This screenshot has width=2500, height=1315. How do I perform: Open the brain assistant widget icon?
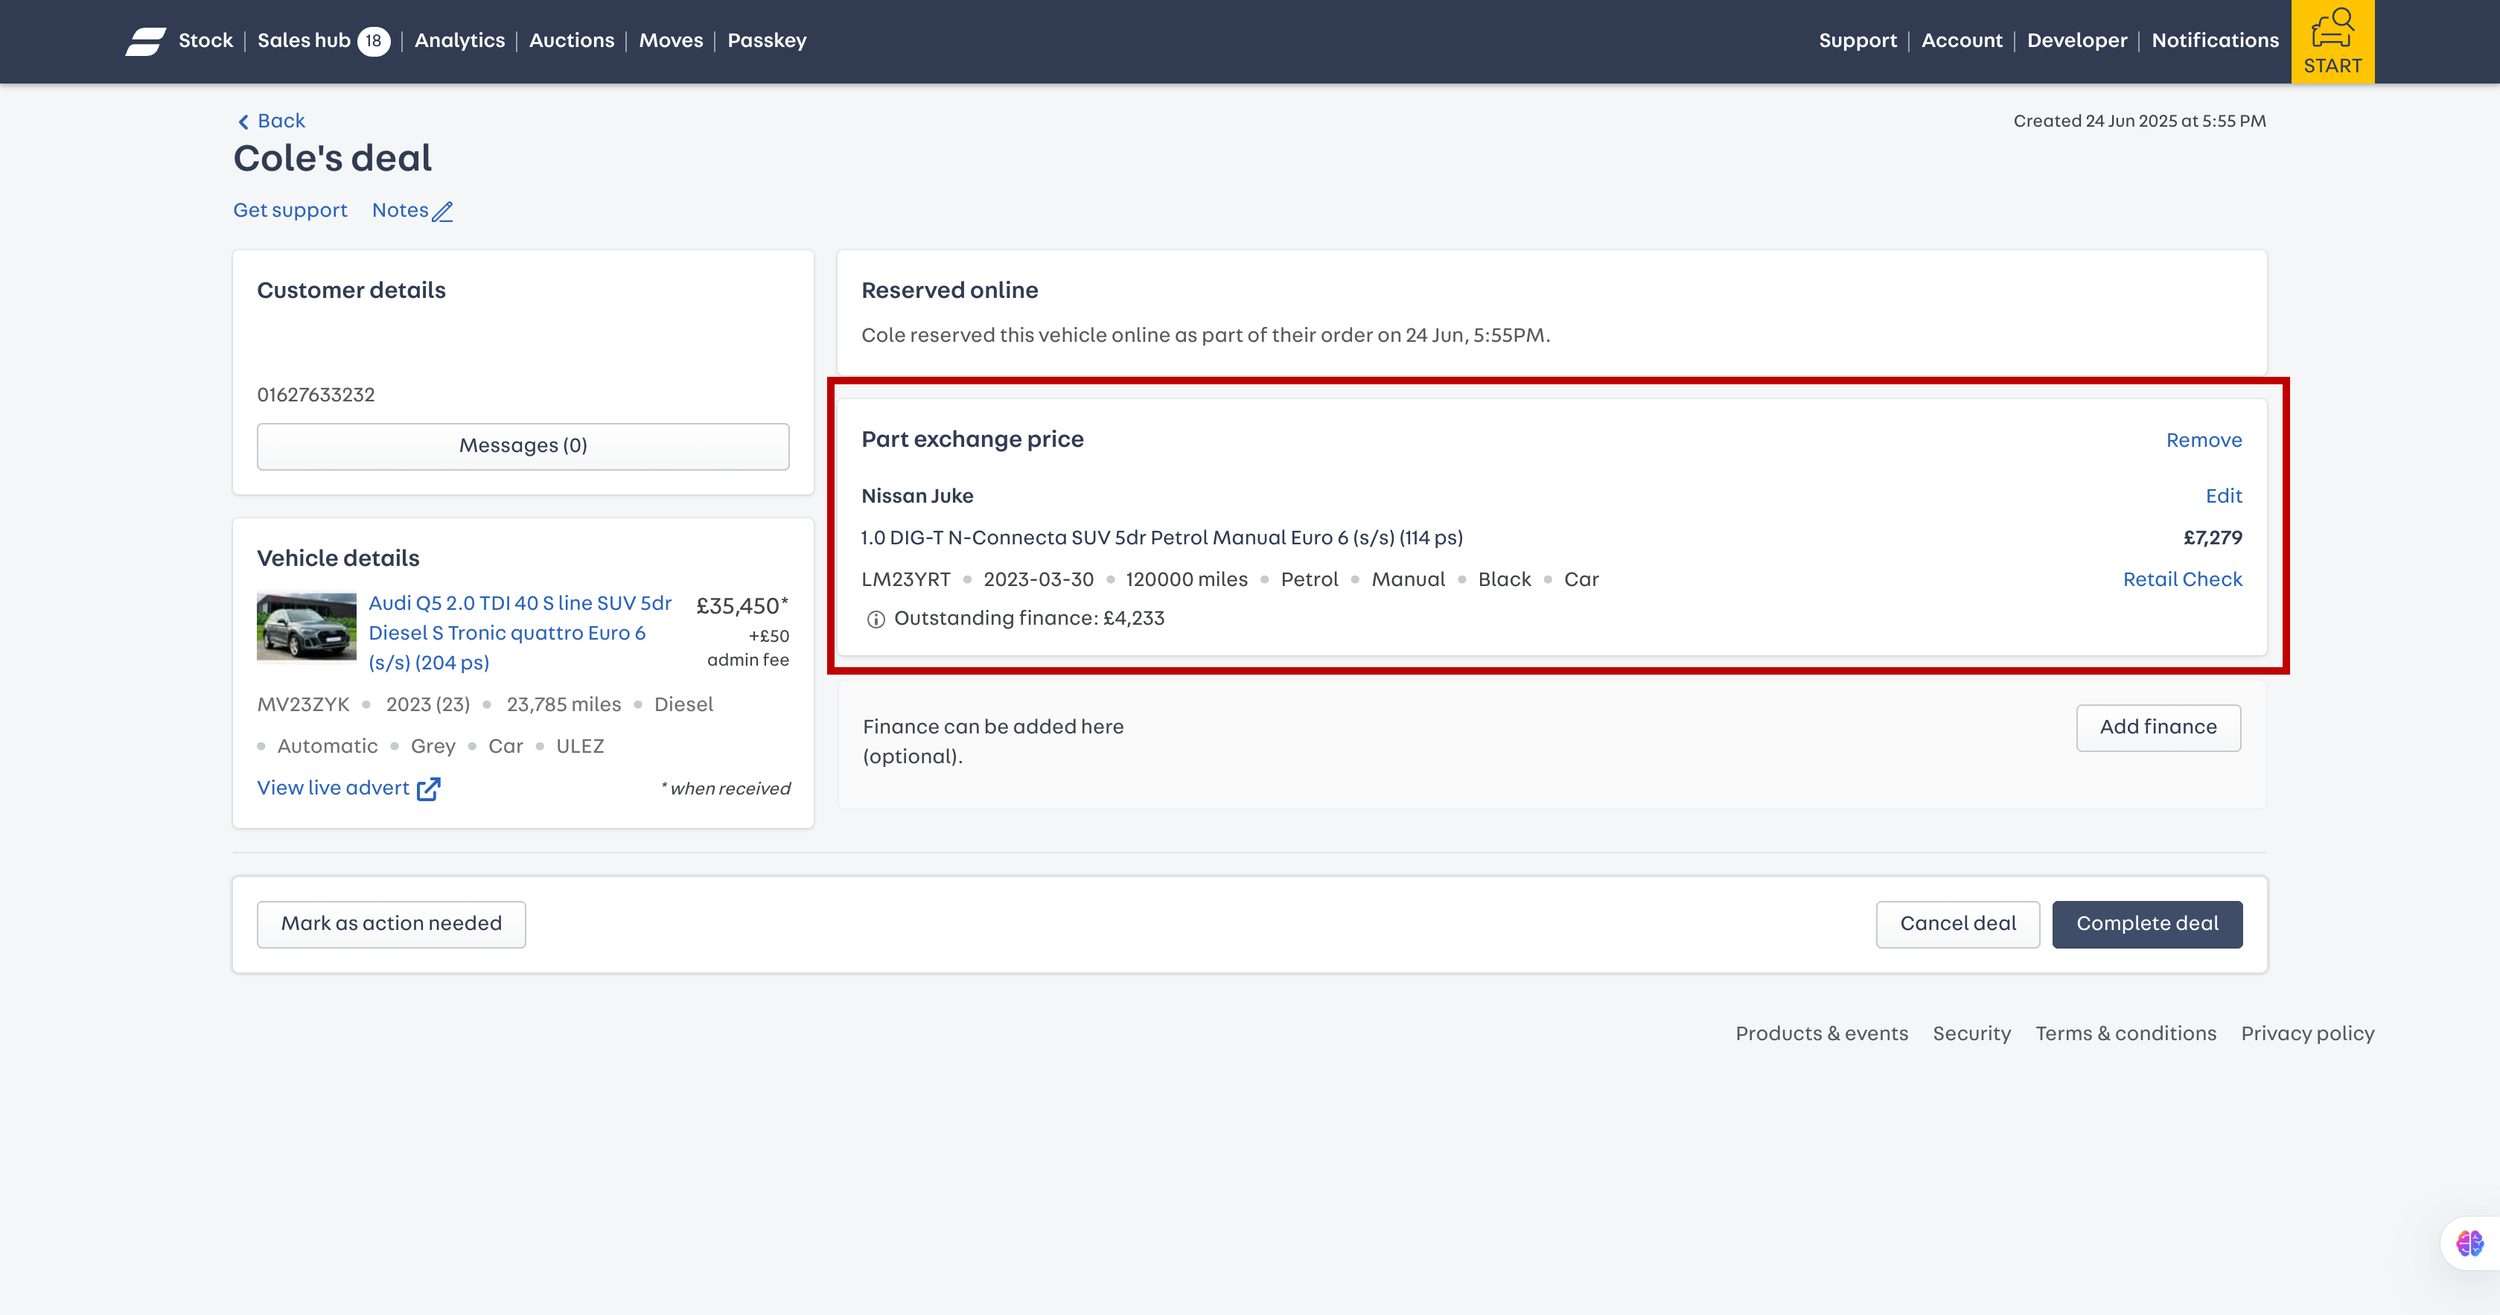click(x=2469, y=1243)
